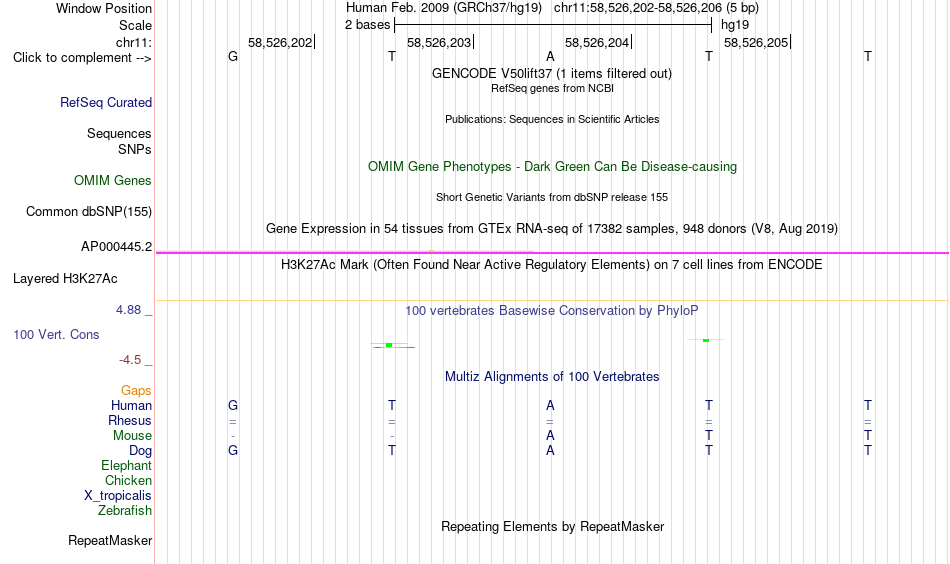
Task: Click 'Repeating Elements by RepeatMasker' title
Action: [552, 526]
